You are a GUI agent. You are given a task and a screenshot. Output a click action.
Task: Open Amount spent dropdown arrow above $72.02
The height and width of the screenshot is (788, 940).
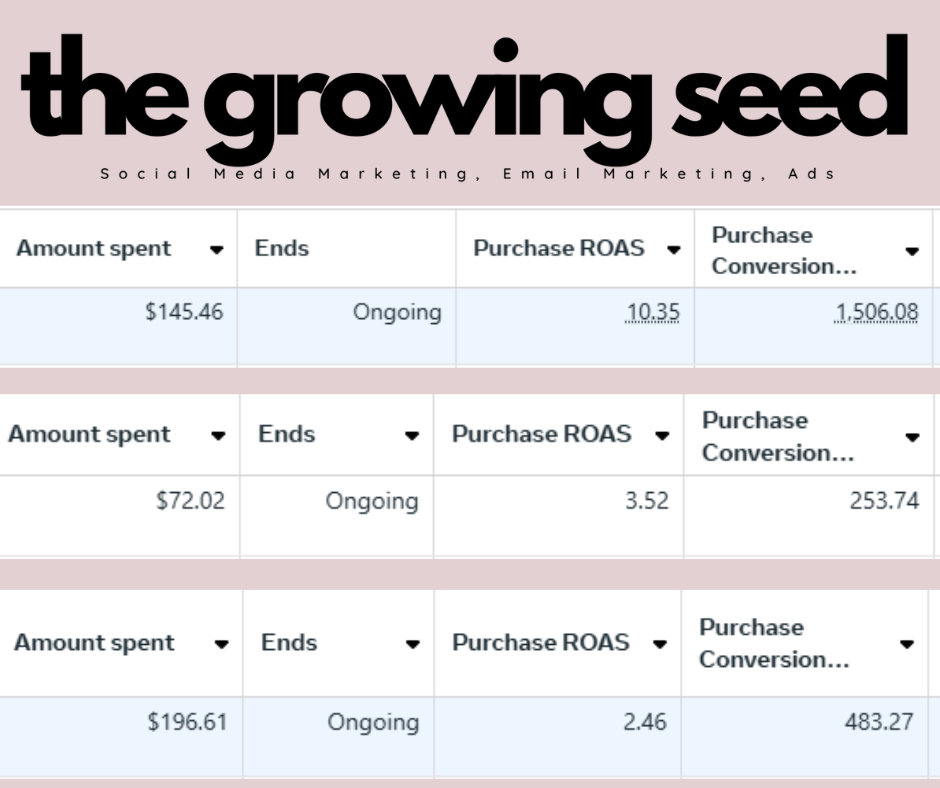coord(217,436)
